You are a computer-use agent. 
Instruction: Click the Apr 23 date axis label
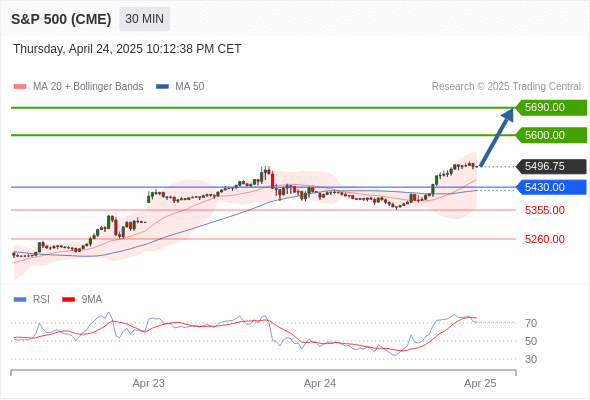(x=149, y=383)
